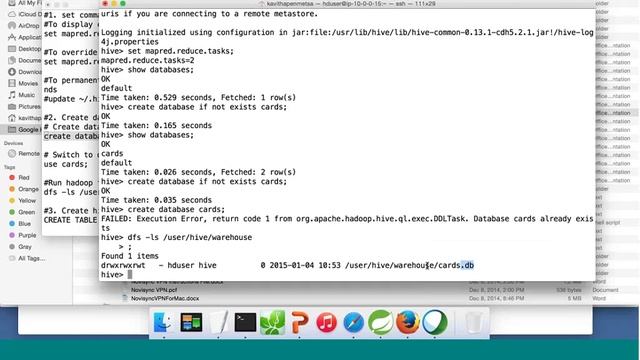This screenshot has width=640, height=360.
Task: Open TextEdit from the Dock
Action: pos(218,322)
